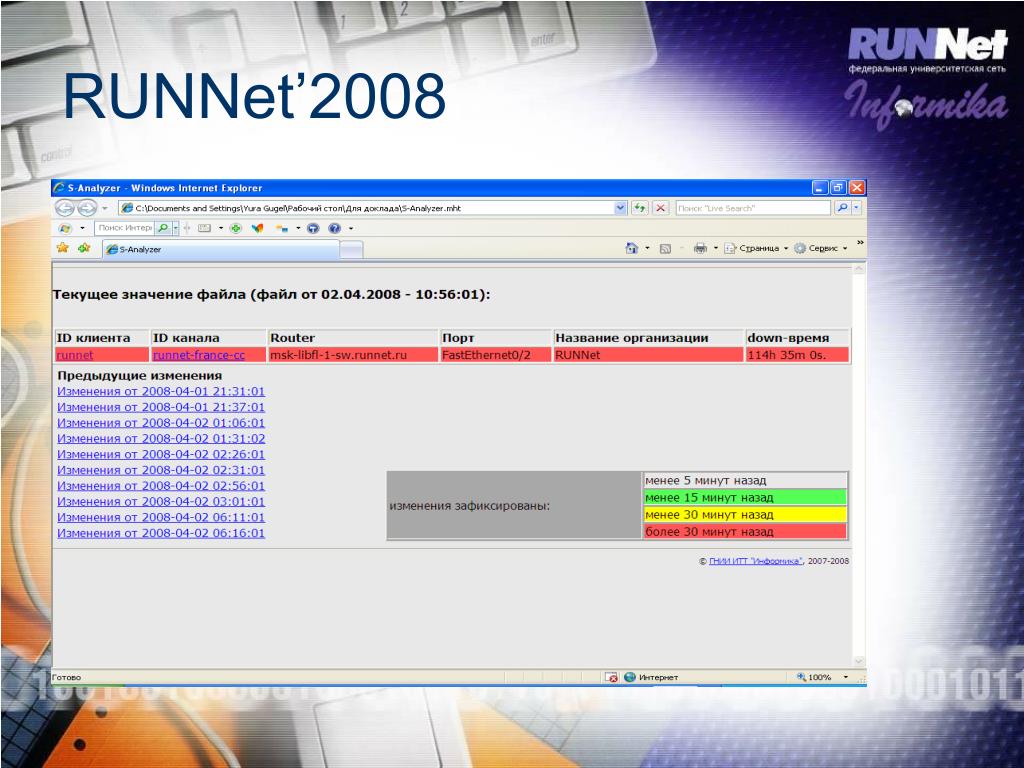
Task: Click the green 'менее 15 минут назад' legend
Action: 744,498
